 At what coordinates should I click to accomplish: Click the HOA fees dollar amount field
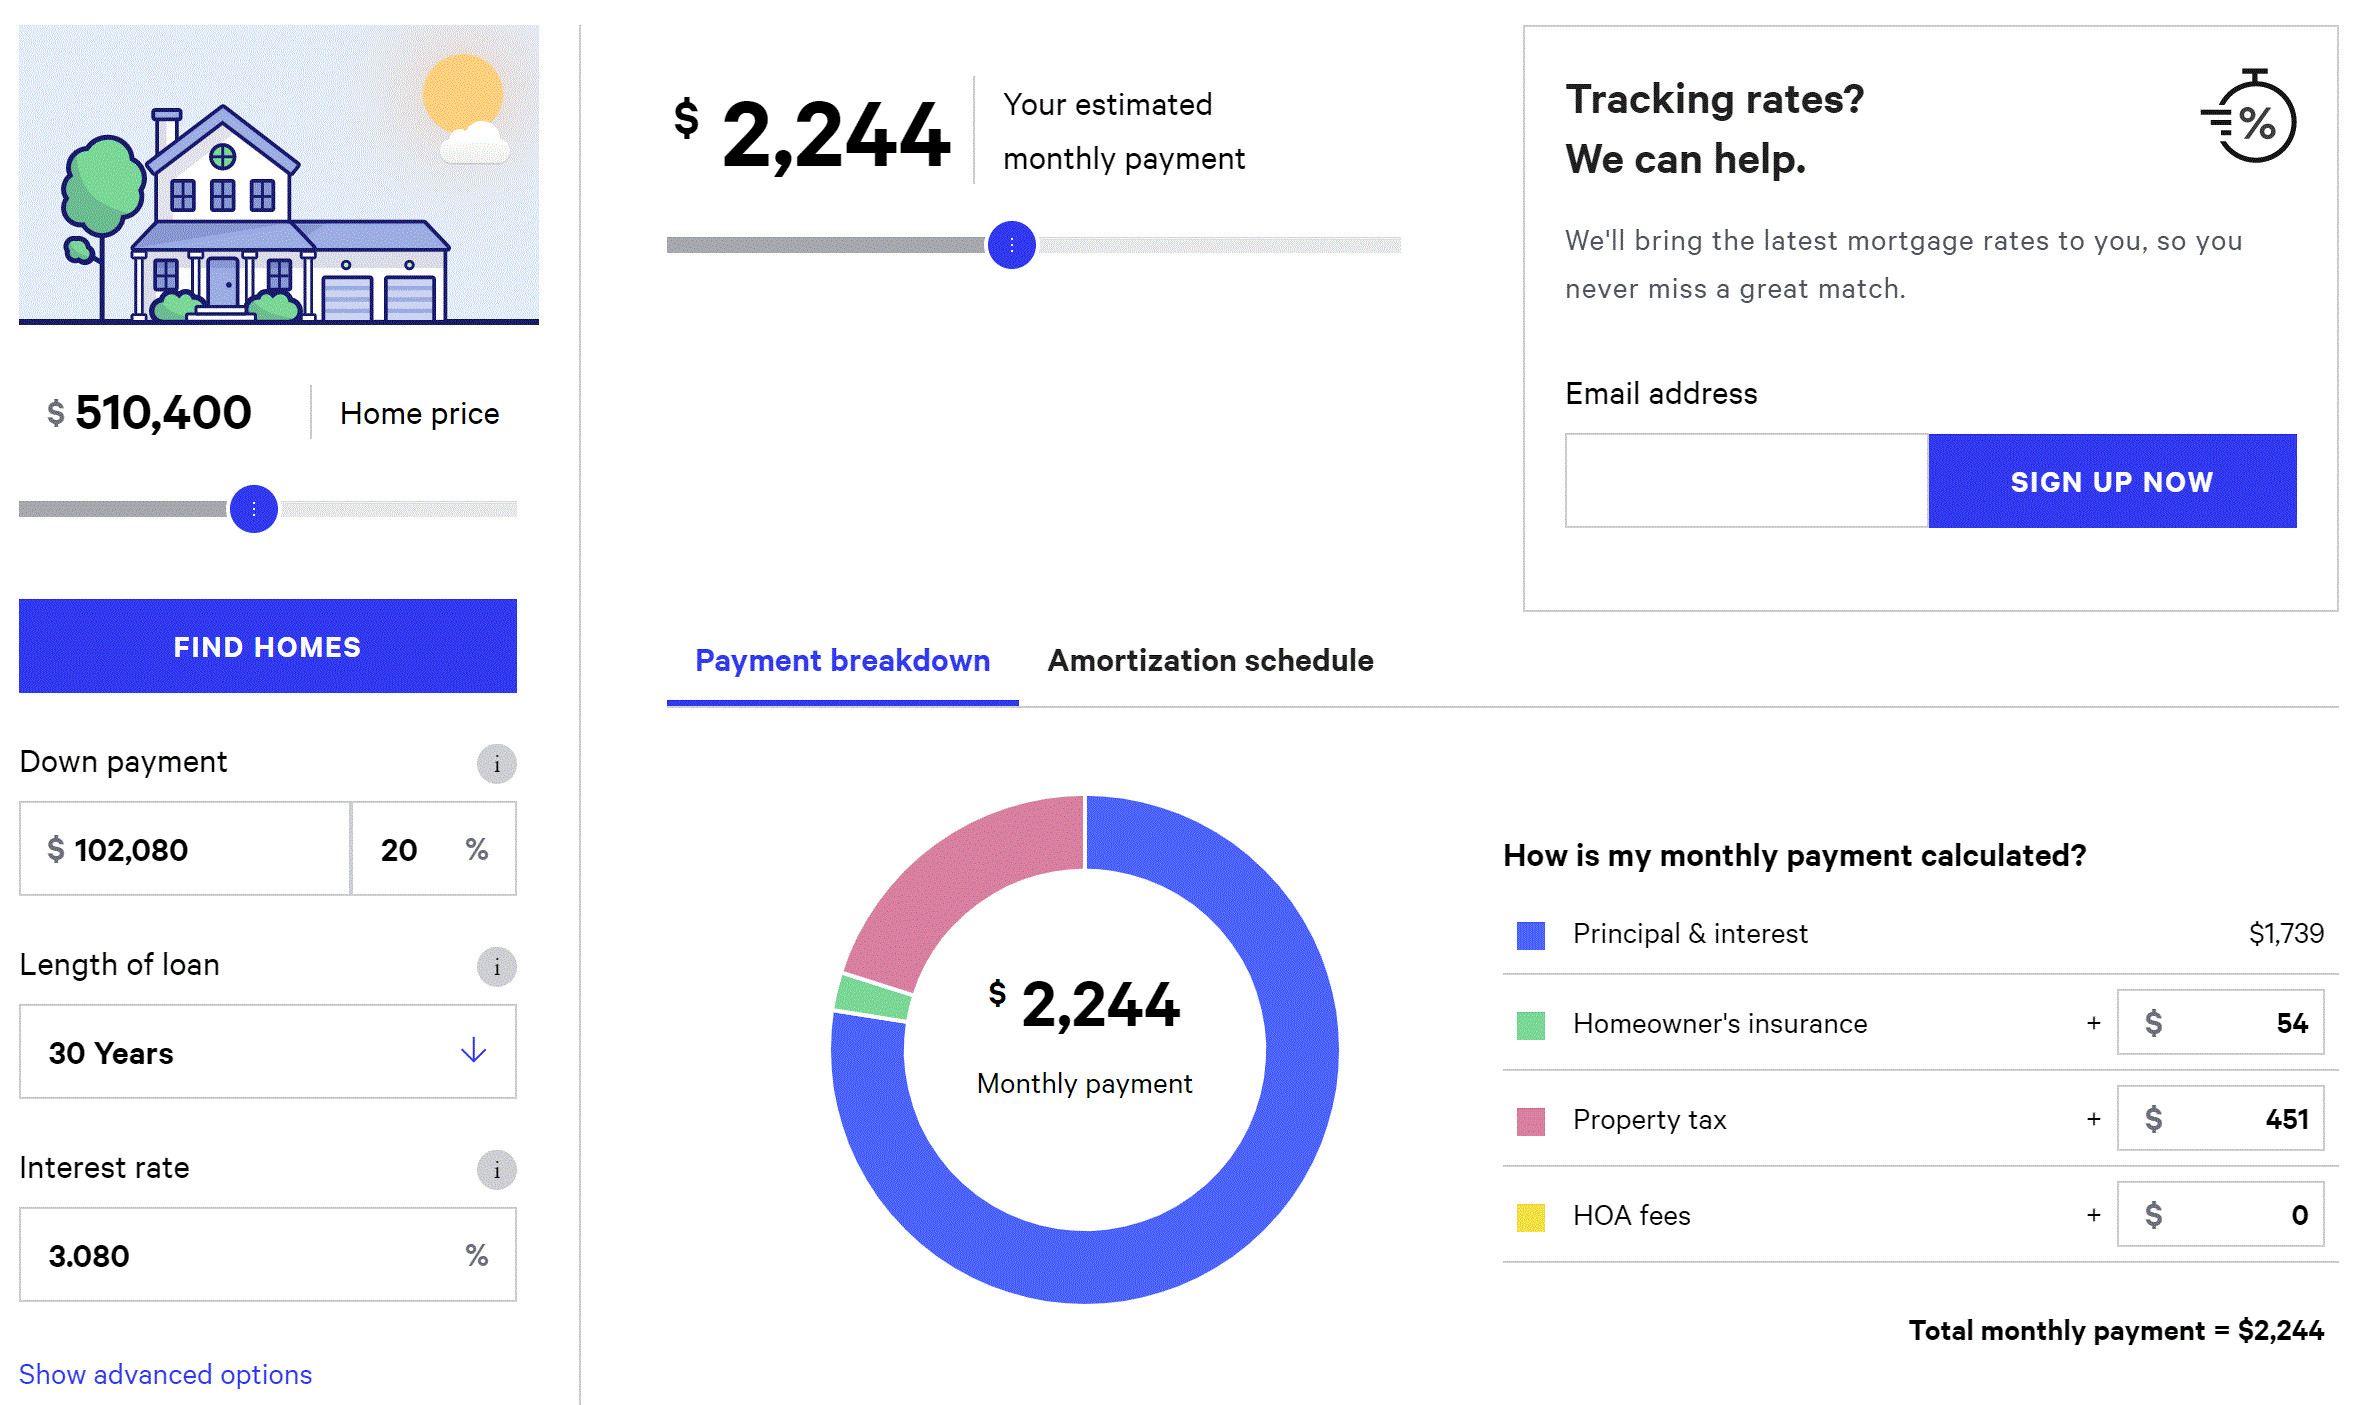[x=2220, y=1216]
